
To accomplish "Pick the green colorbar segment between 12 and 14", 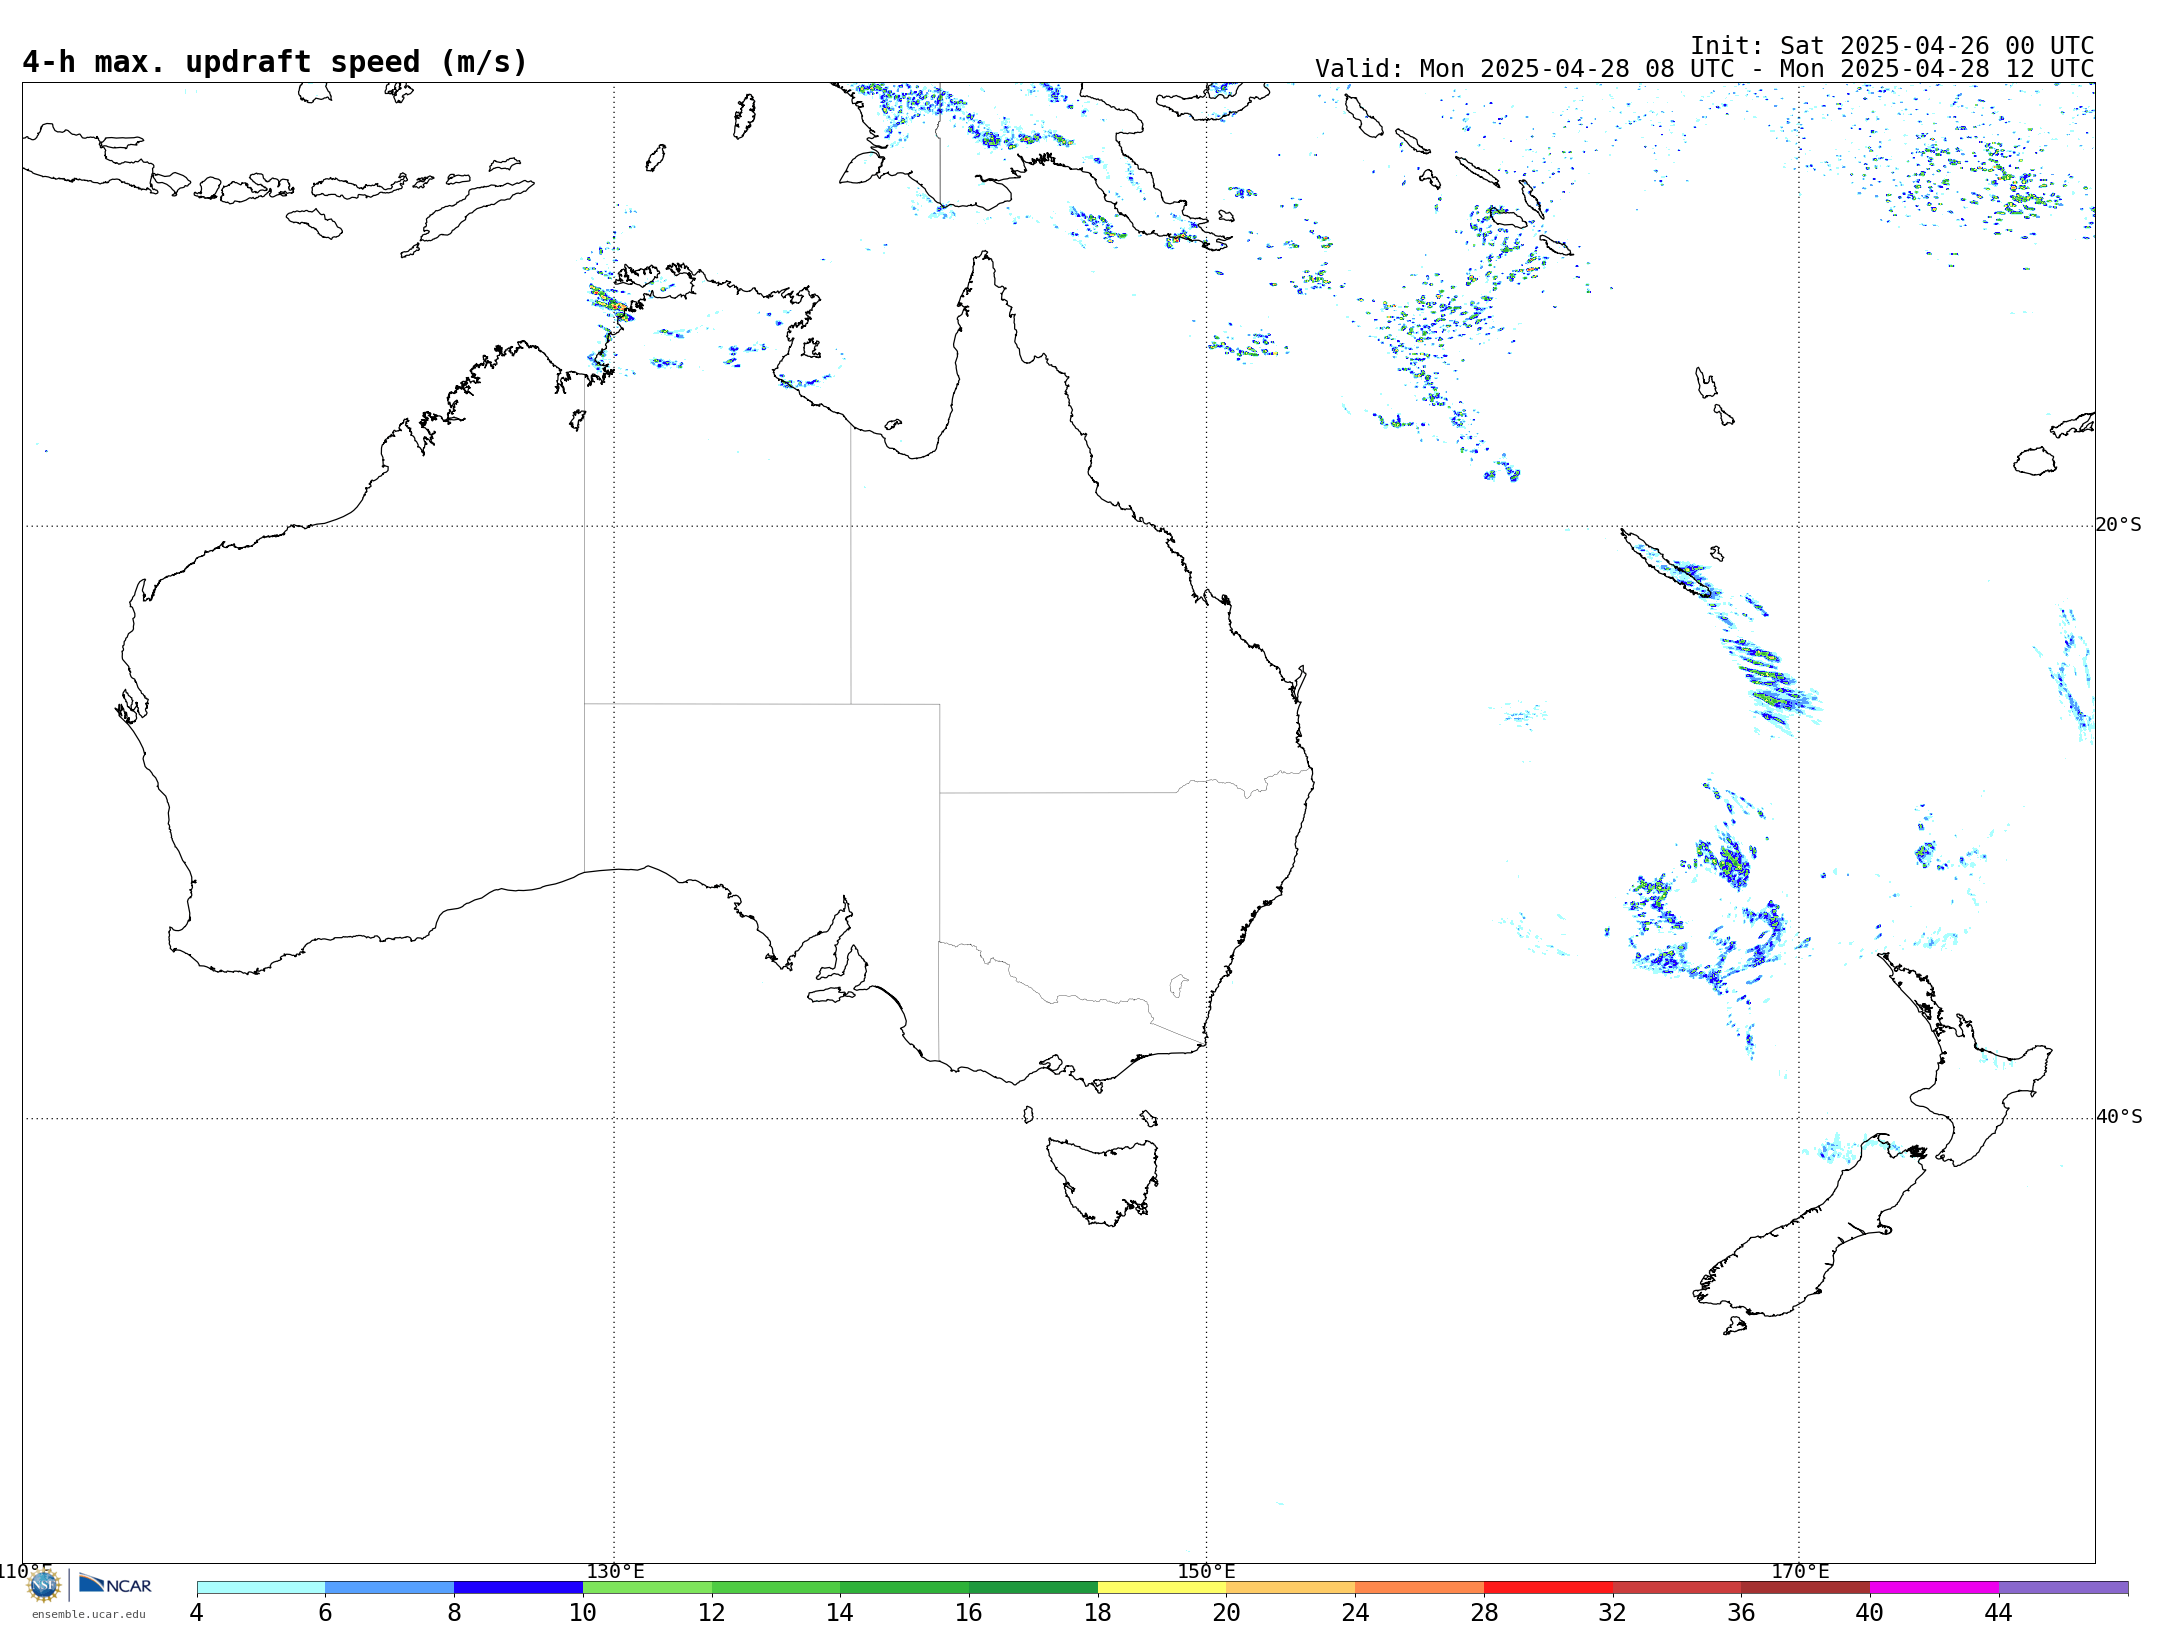I will click(776, 1588).
